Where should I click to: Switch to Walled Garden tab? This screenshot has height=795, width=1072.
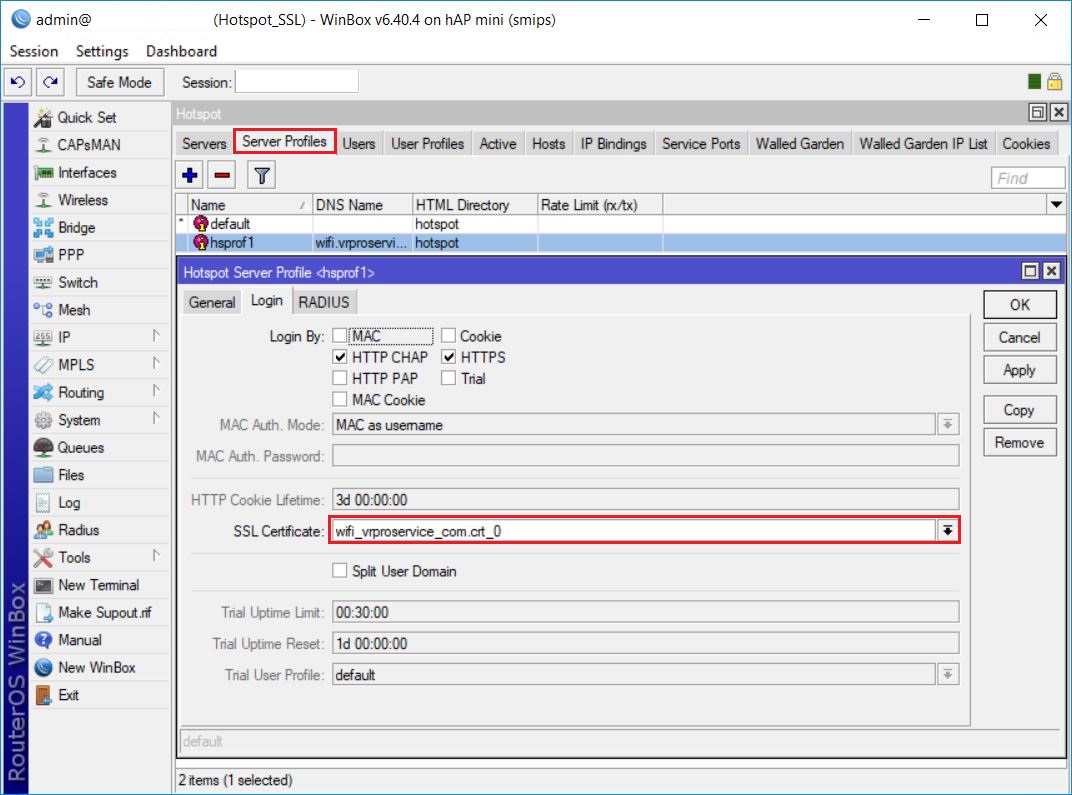[799, 144]
